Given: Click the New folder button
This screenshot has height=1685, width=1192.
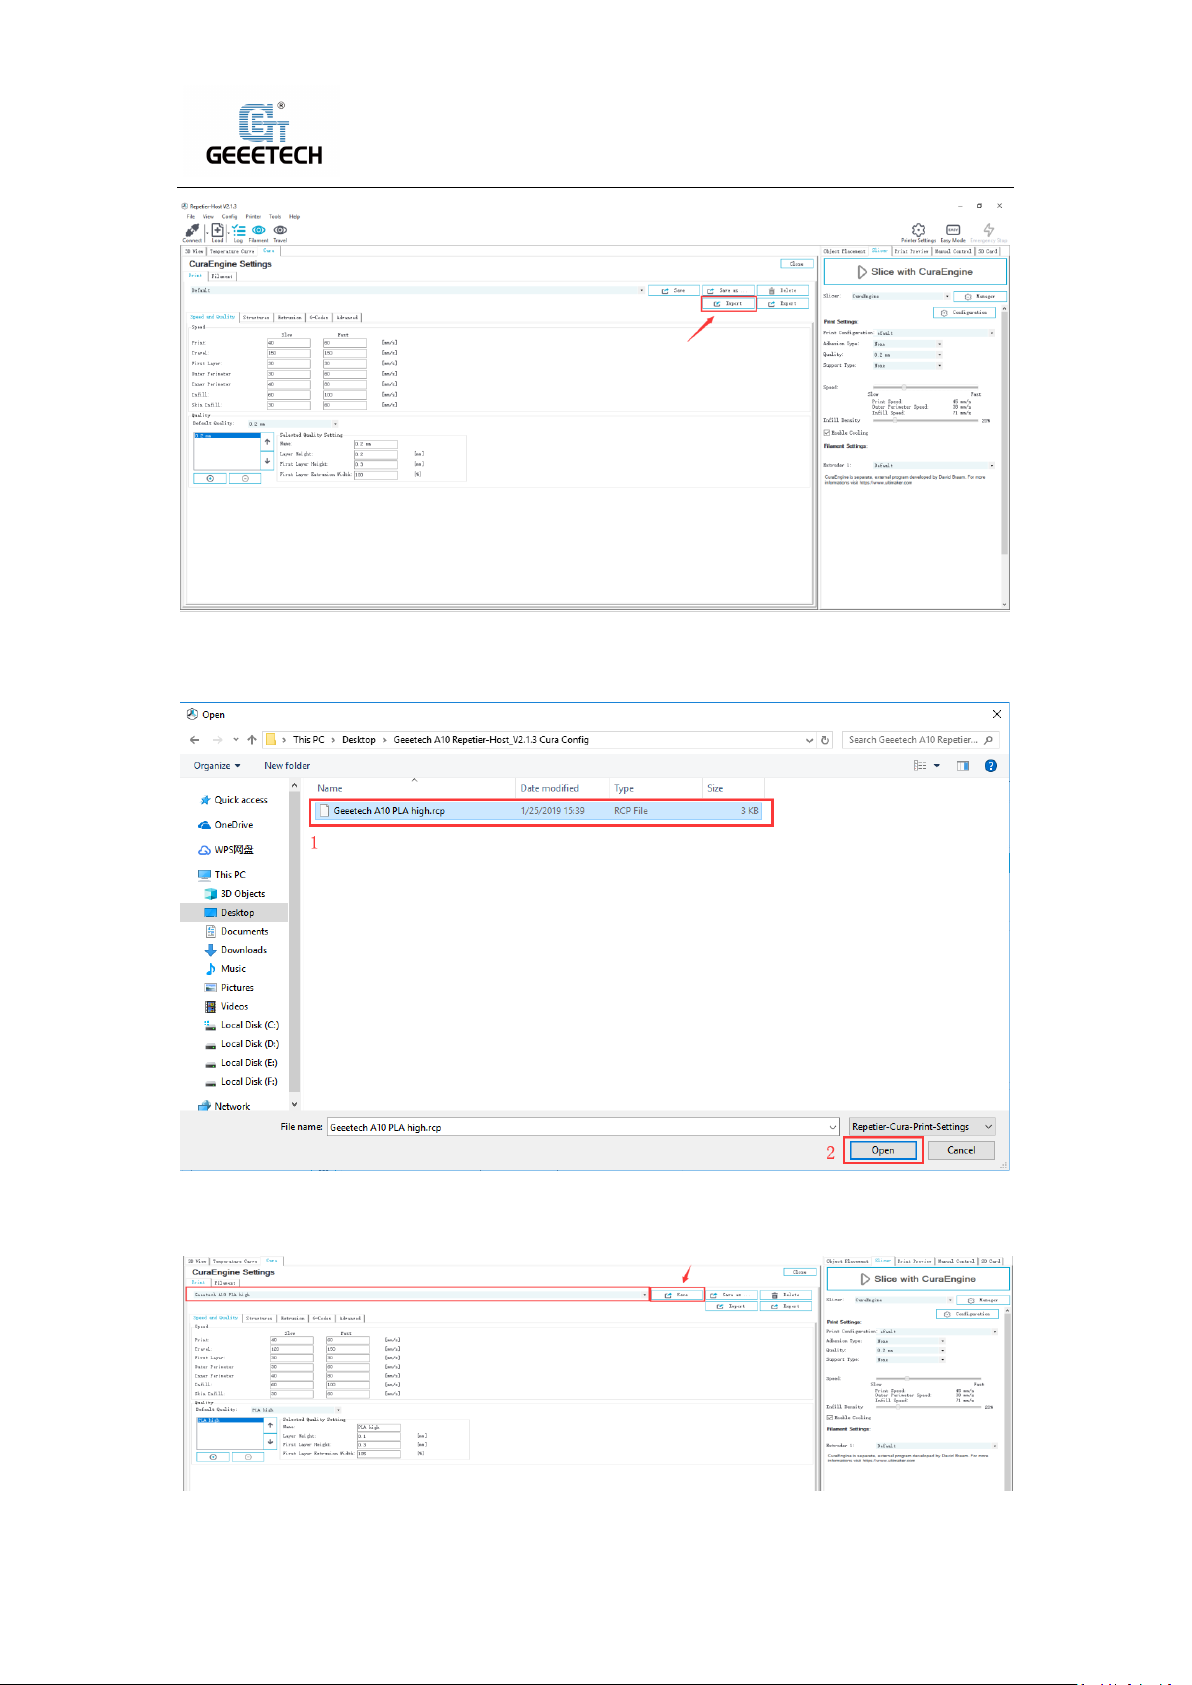Looking at the screenshot, I should [x=287, y=766].
